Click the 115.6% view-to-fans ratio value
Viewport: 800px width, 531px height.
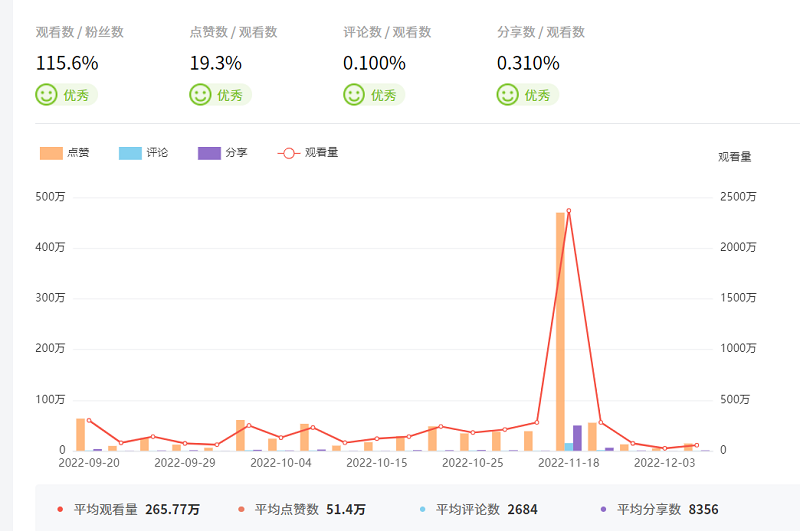[x=67, y=63]
